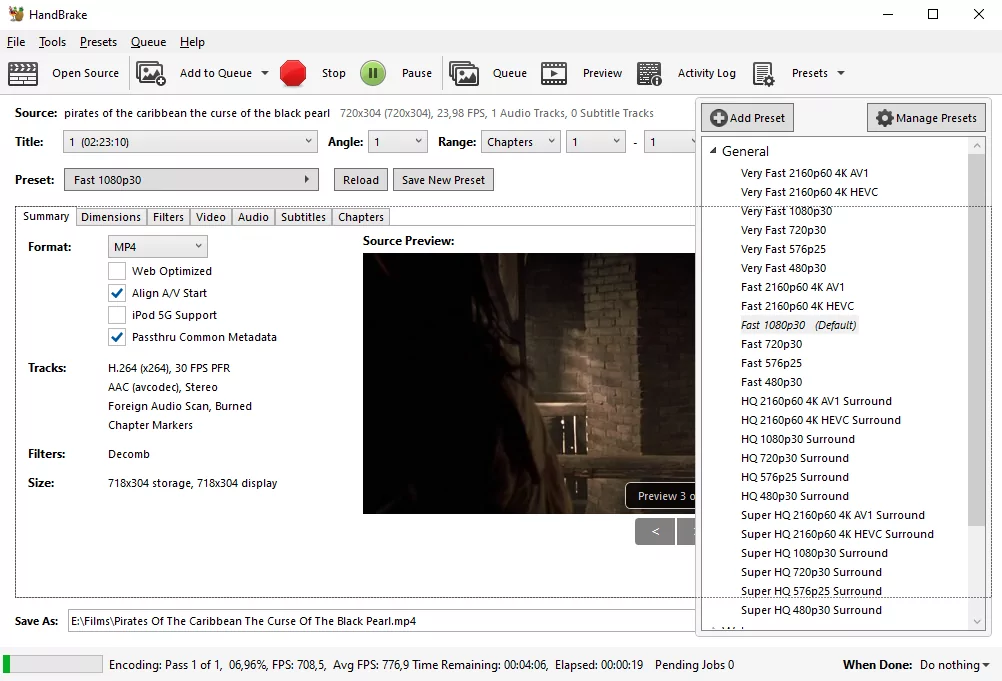
Task: Click the plus icon on Add Preset
Action: 719,118
